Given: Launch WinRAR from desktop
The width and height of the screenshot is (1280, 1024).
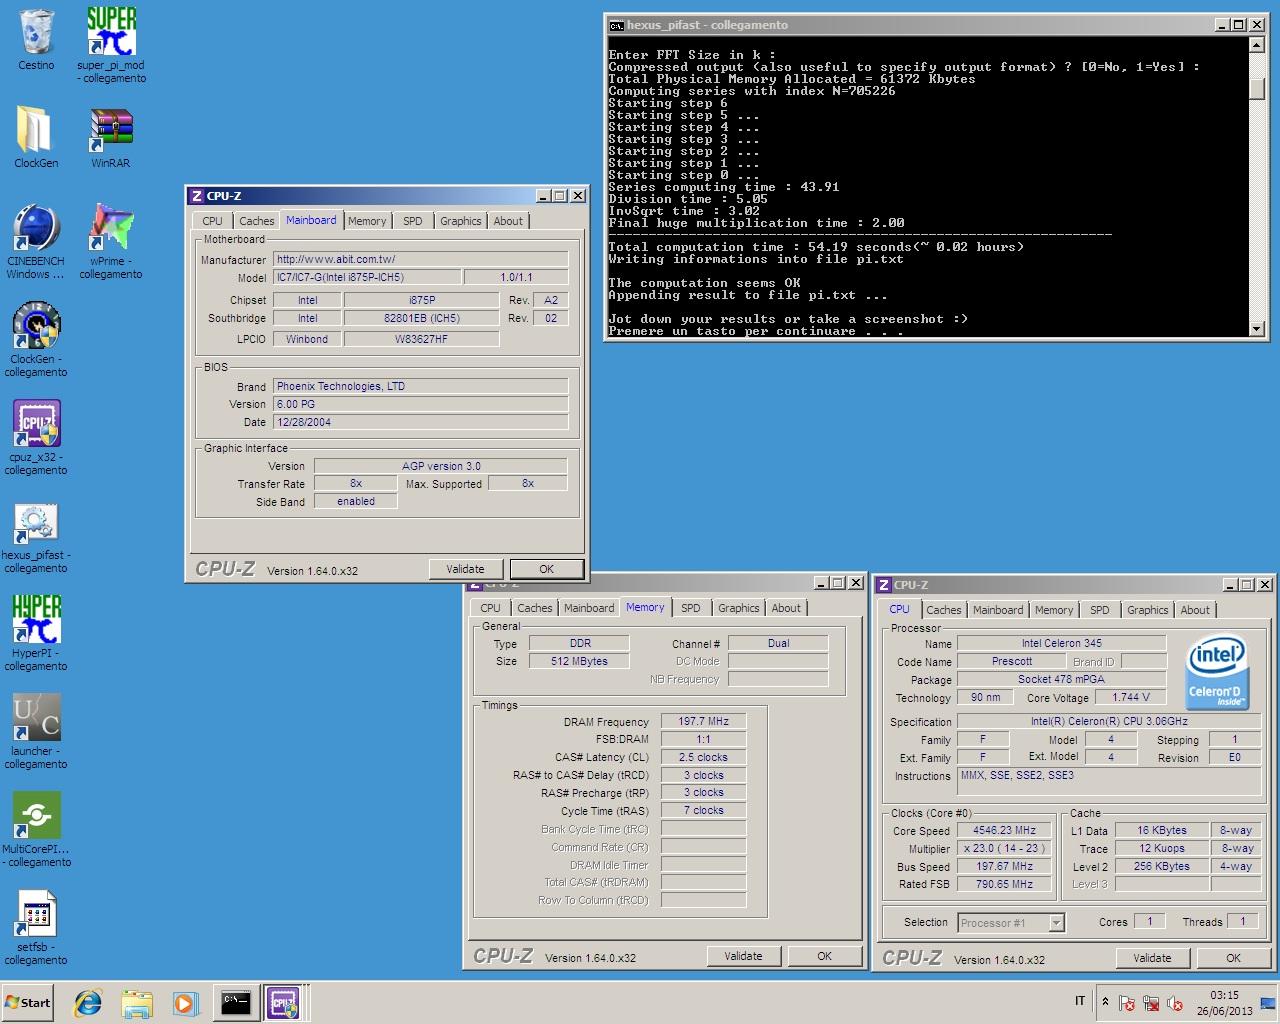Looking at the screenshot, I should (111, 137).
